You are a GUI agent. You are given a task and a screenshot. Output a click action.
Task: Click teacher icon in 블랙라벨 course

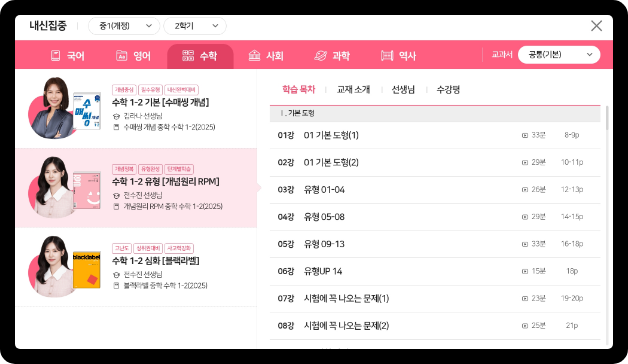click(116, 275)
